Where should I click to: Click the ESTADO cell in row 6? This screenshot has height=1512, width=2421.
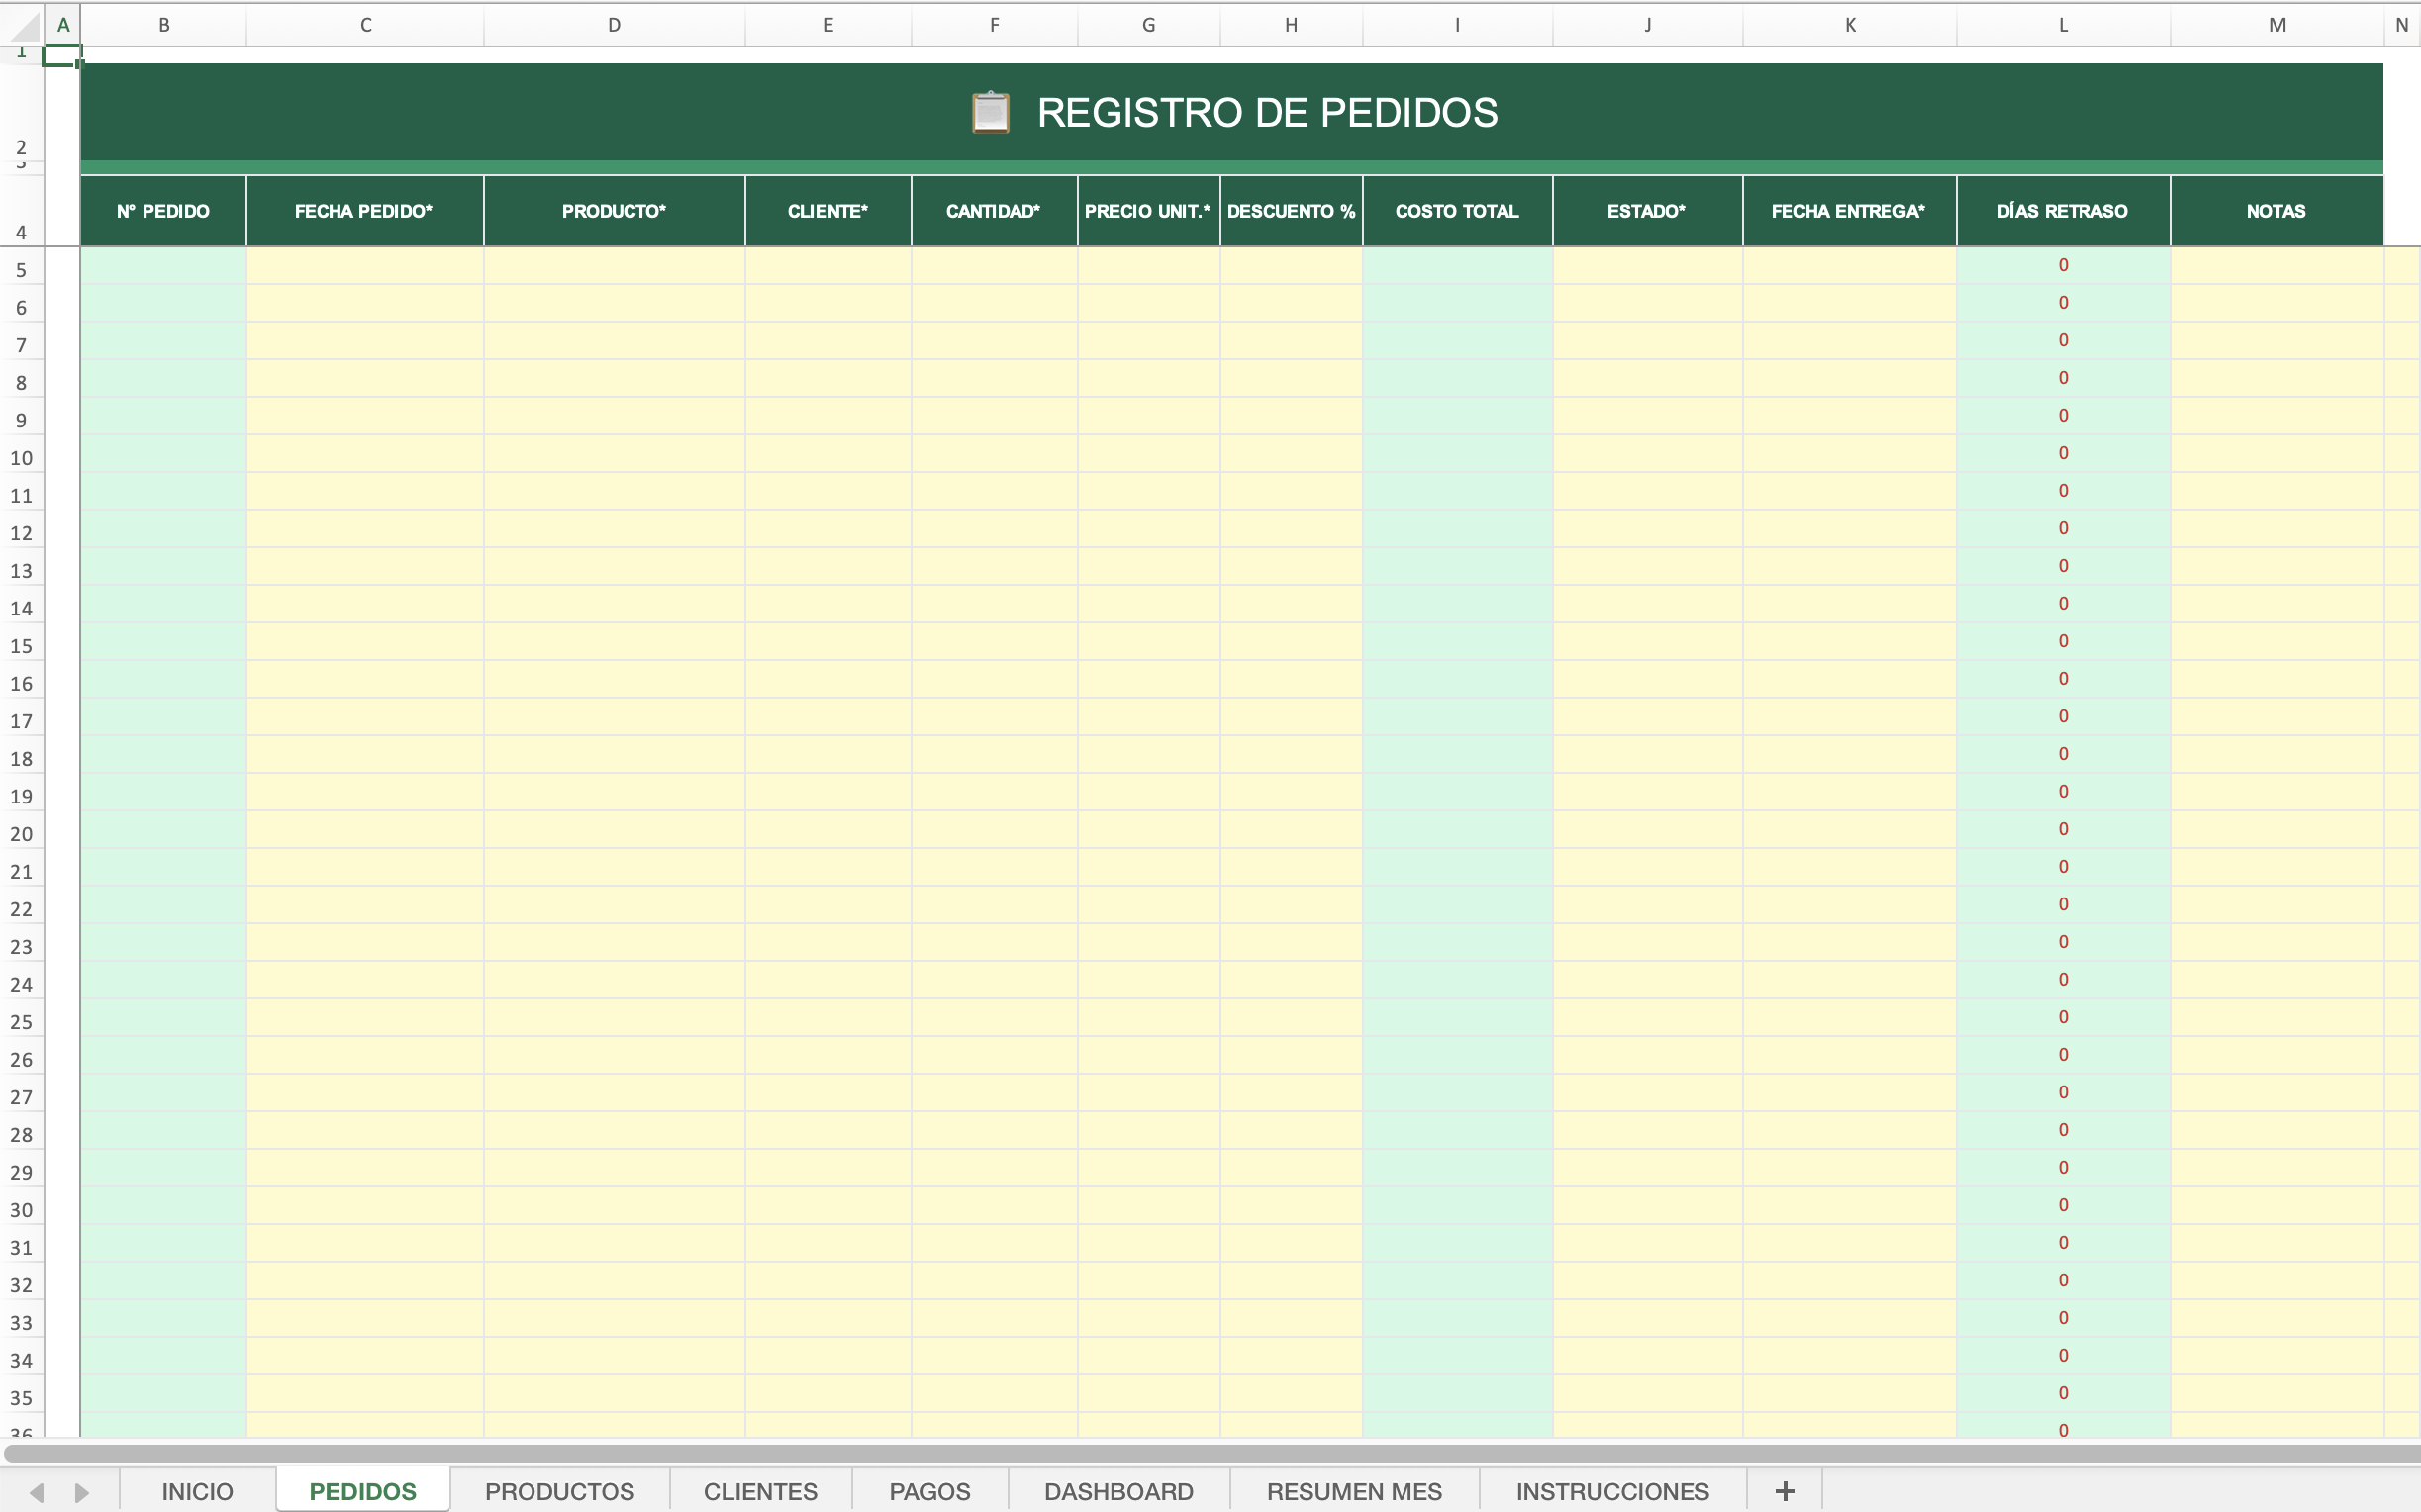1647,303
